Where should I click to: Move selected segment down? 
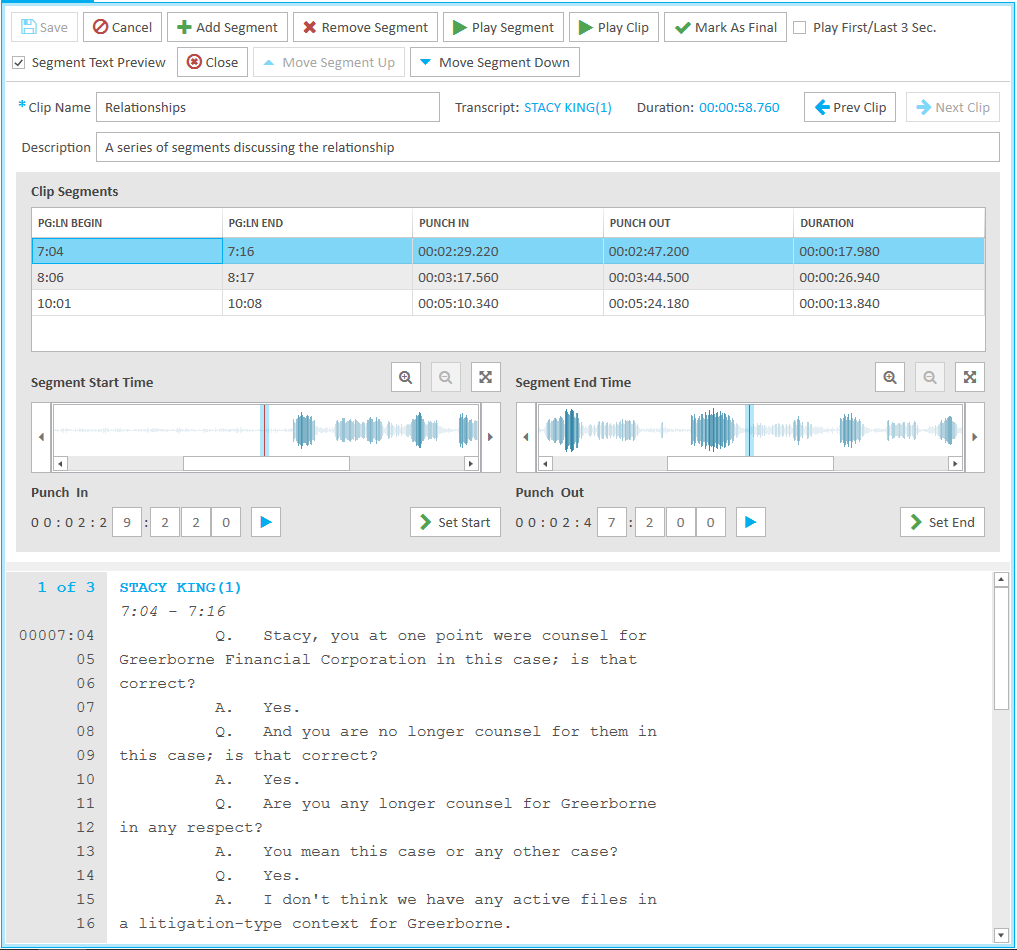pos(495,62)
